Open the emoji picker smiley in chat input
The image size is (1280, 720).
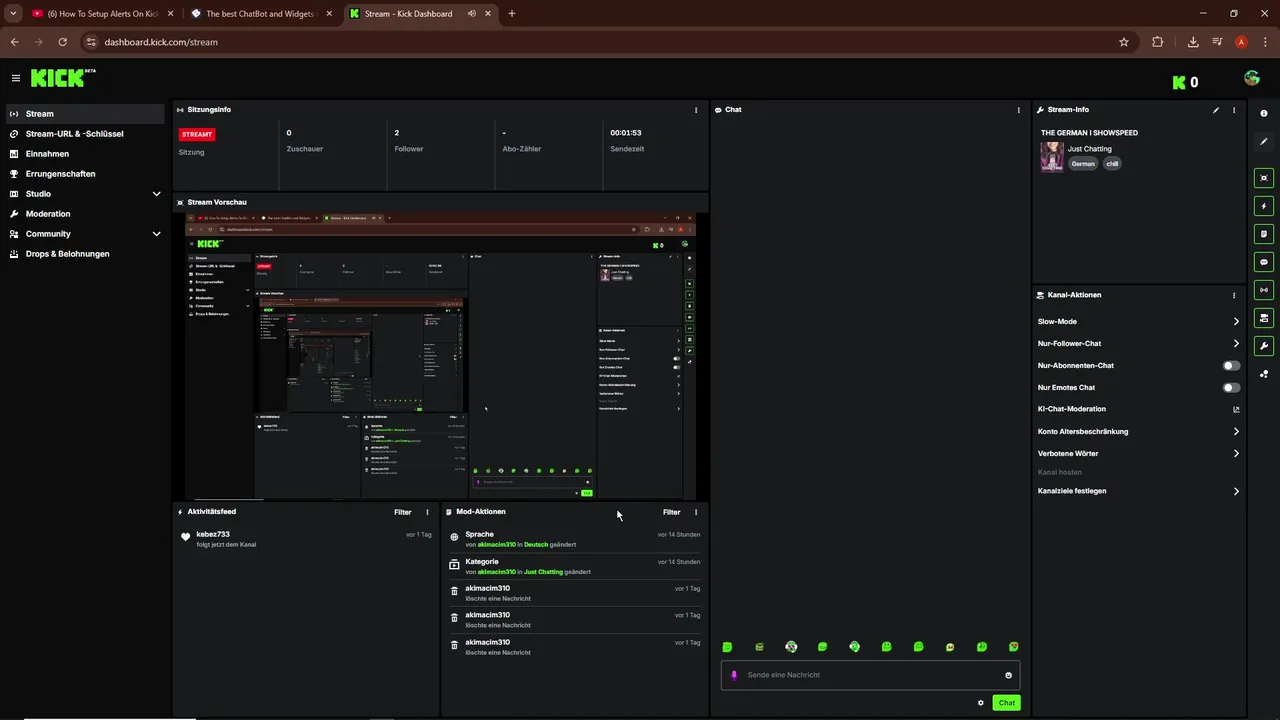pyautogui.click(x=1008, y=675)
